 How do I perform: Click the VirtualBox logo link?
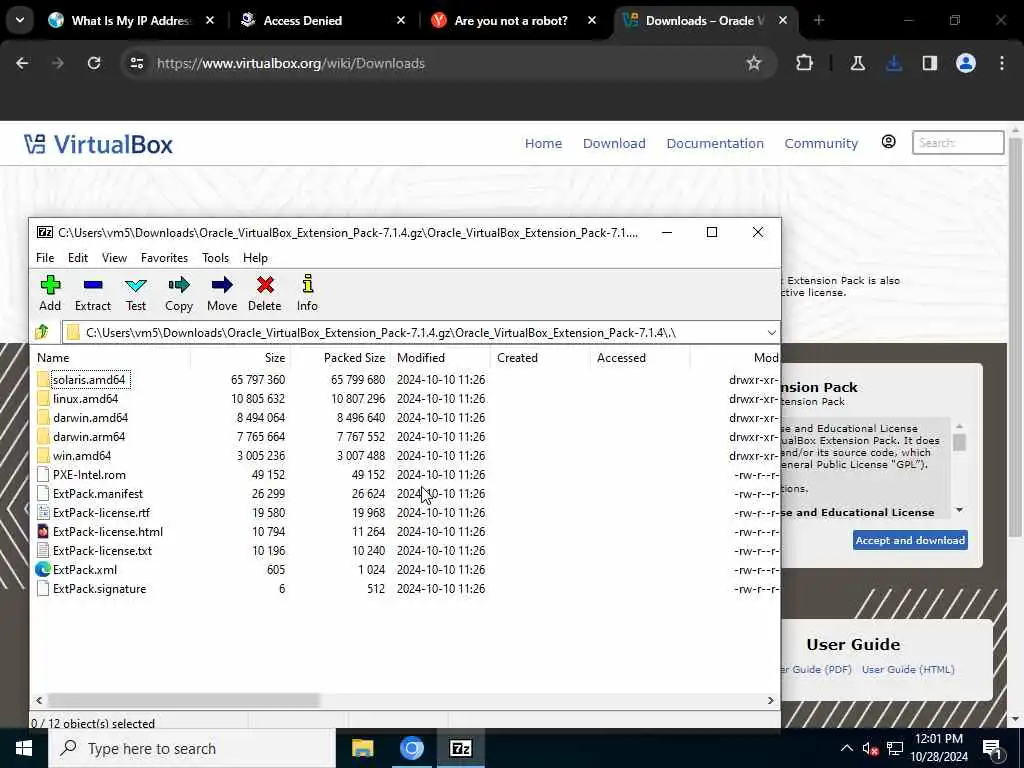(98, 144)
